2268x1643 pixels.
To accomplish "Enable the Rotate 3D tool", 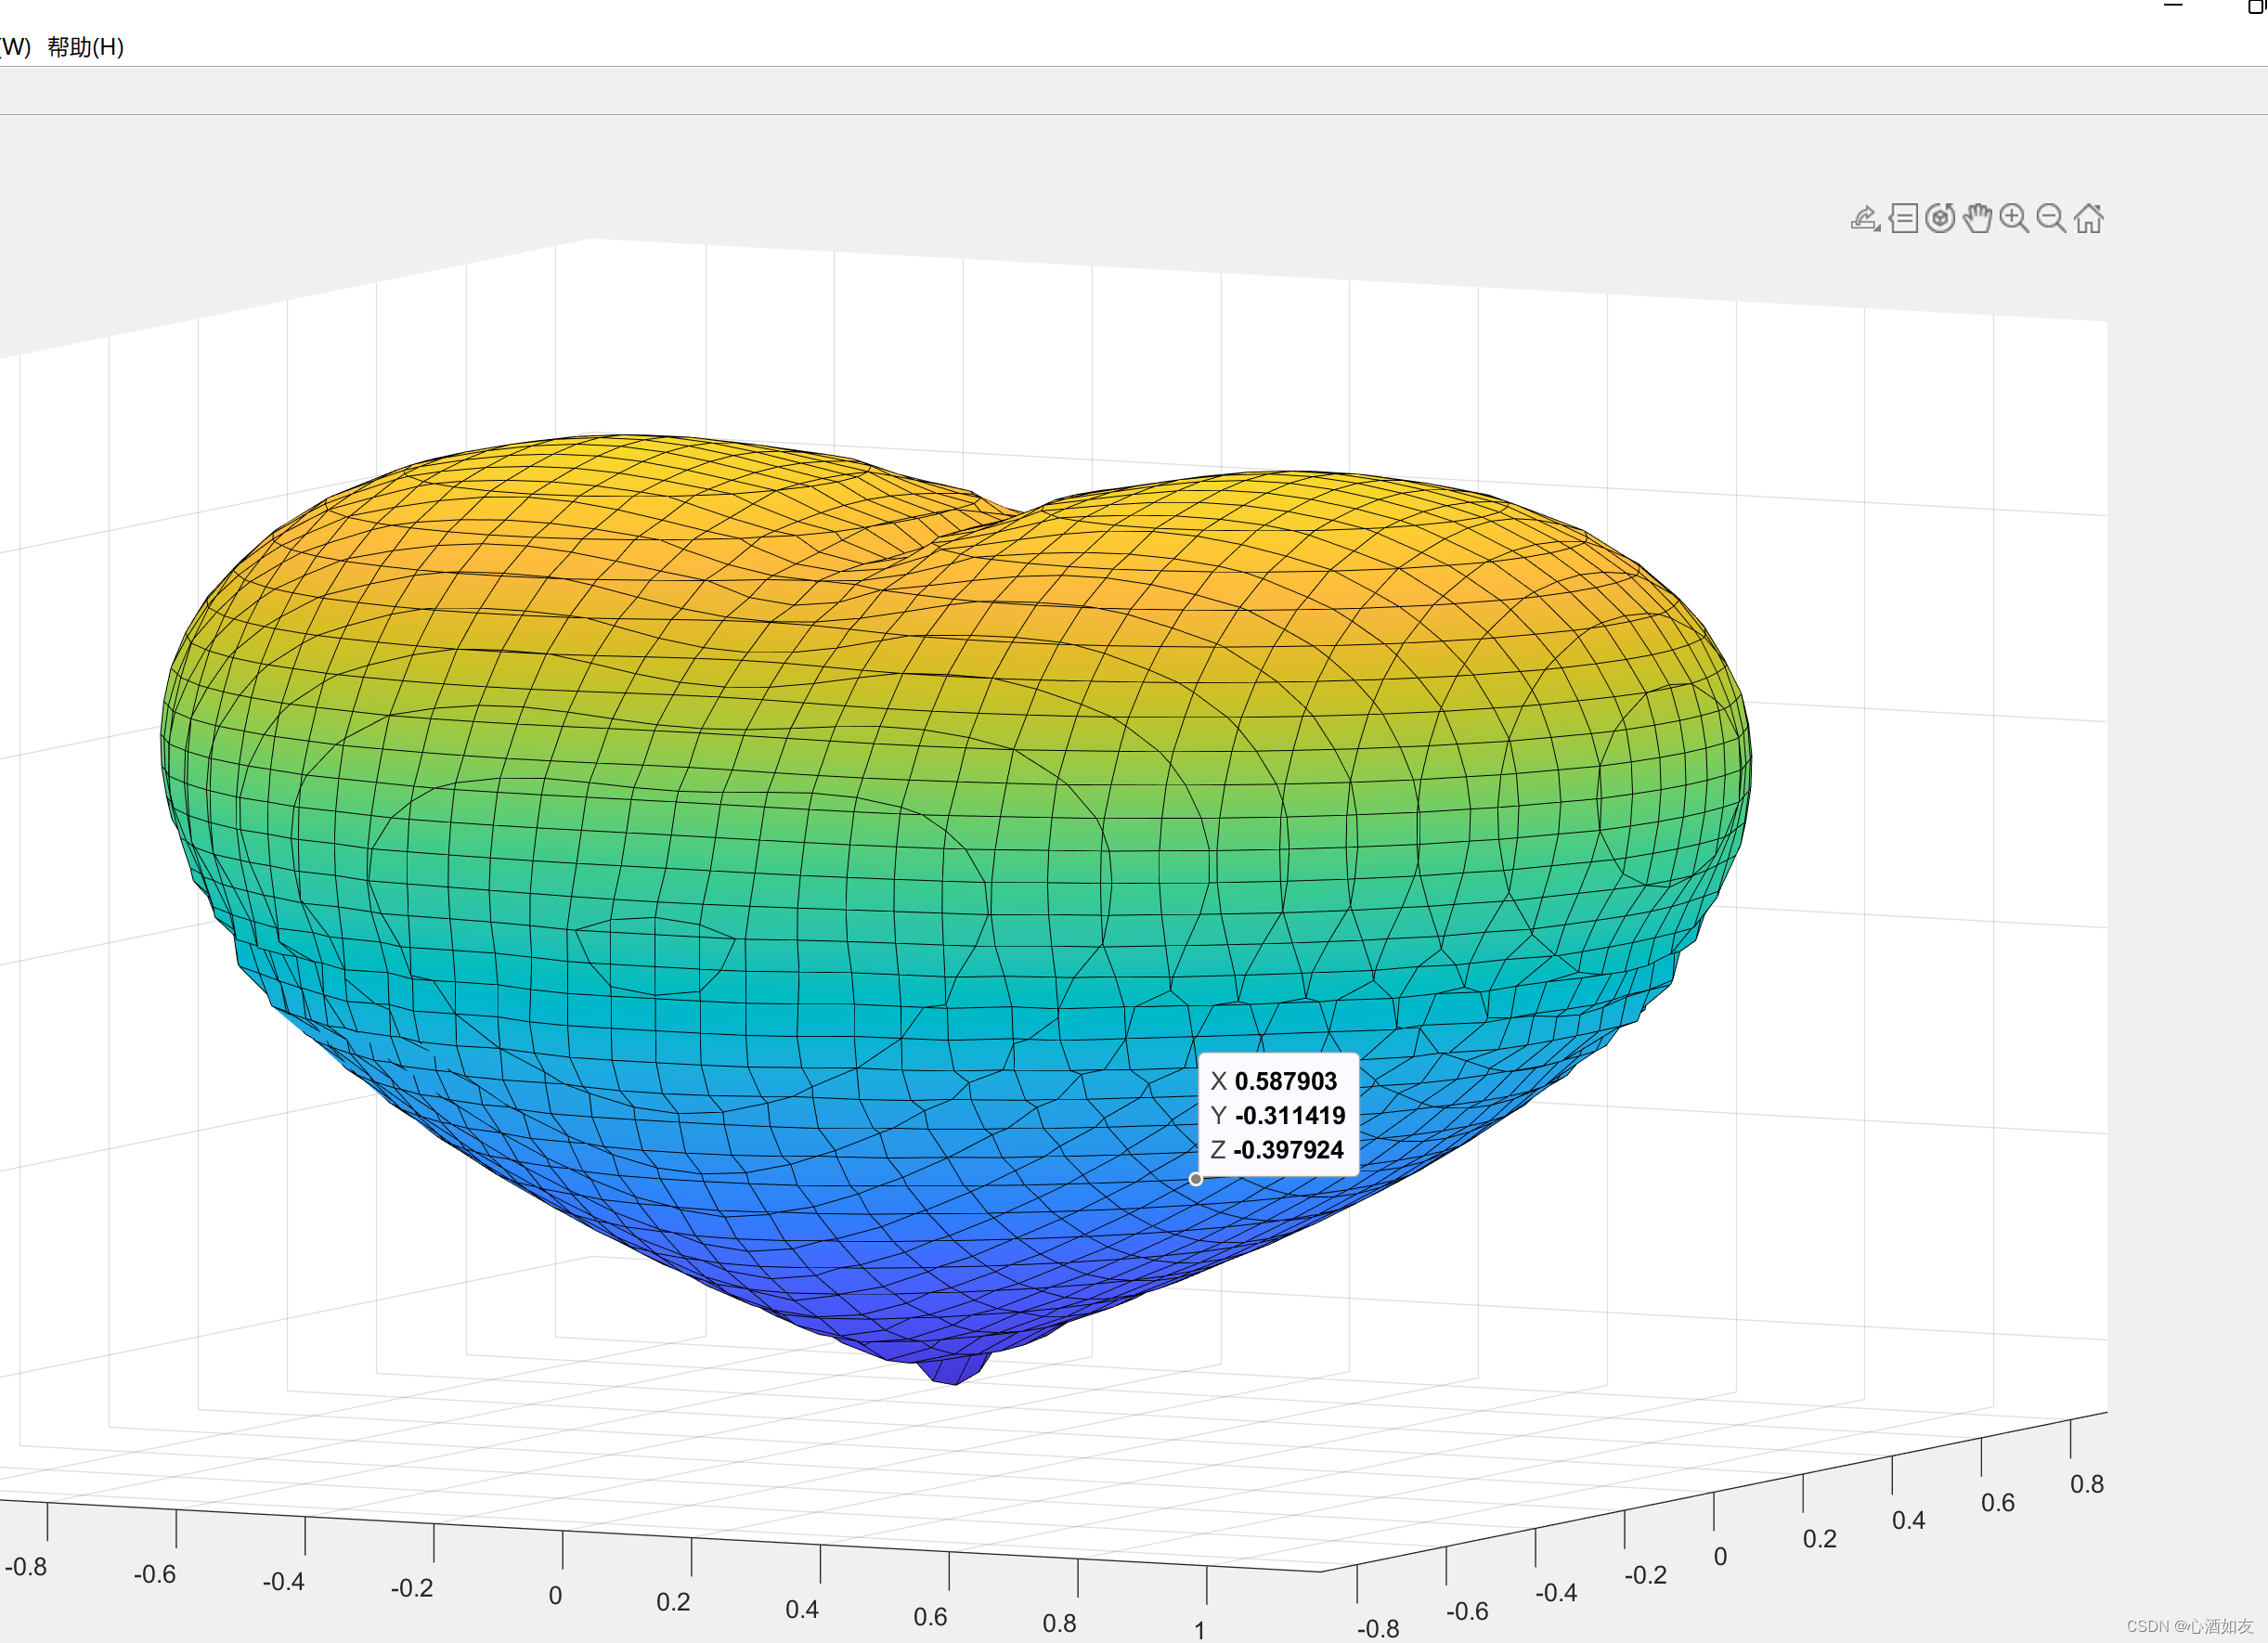I will pyautogui.click(x=1940, y=218).
